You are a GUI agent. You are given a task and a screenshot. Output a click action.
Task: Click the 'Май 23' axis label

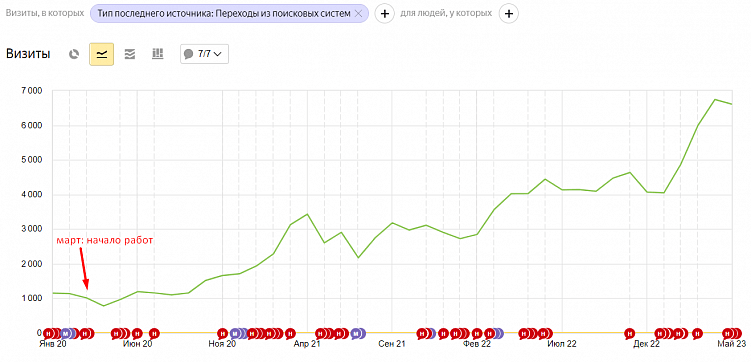point(732,344)
